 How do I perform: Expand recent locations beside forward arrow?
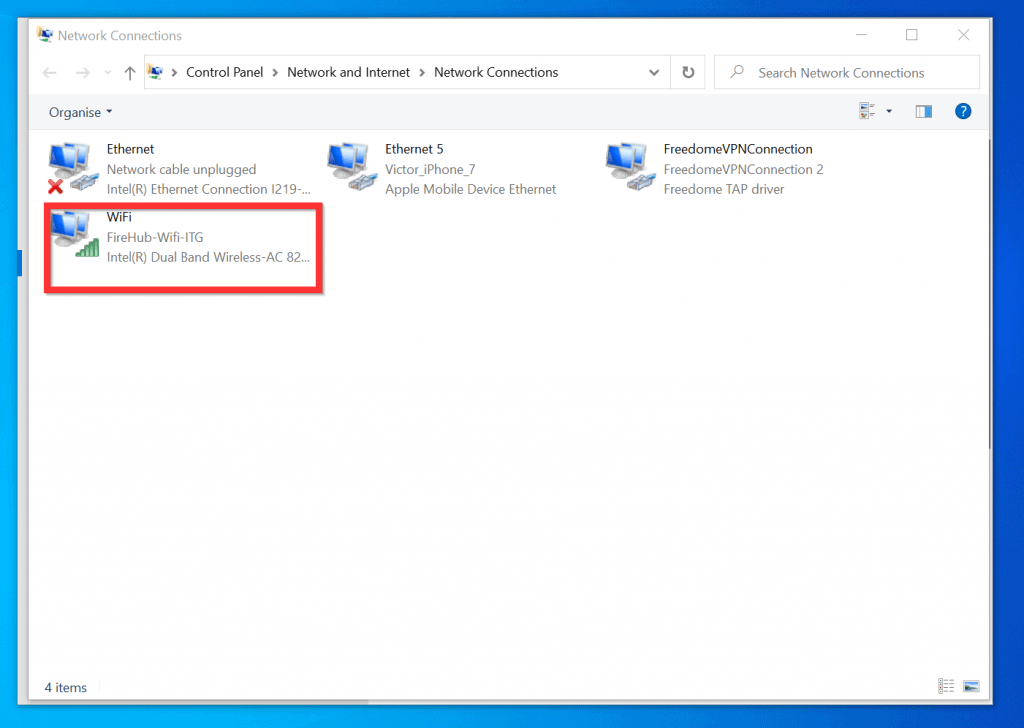point(107,72)
